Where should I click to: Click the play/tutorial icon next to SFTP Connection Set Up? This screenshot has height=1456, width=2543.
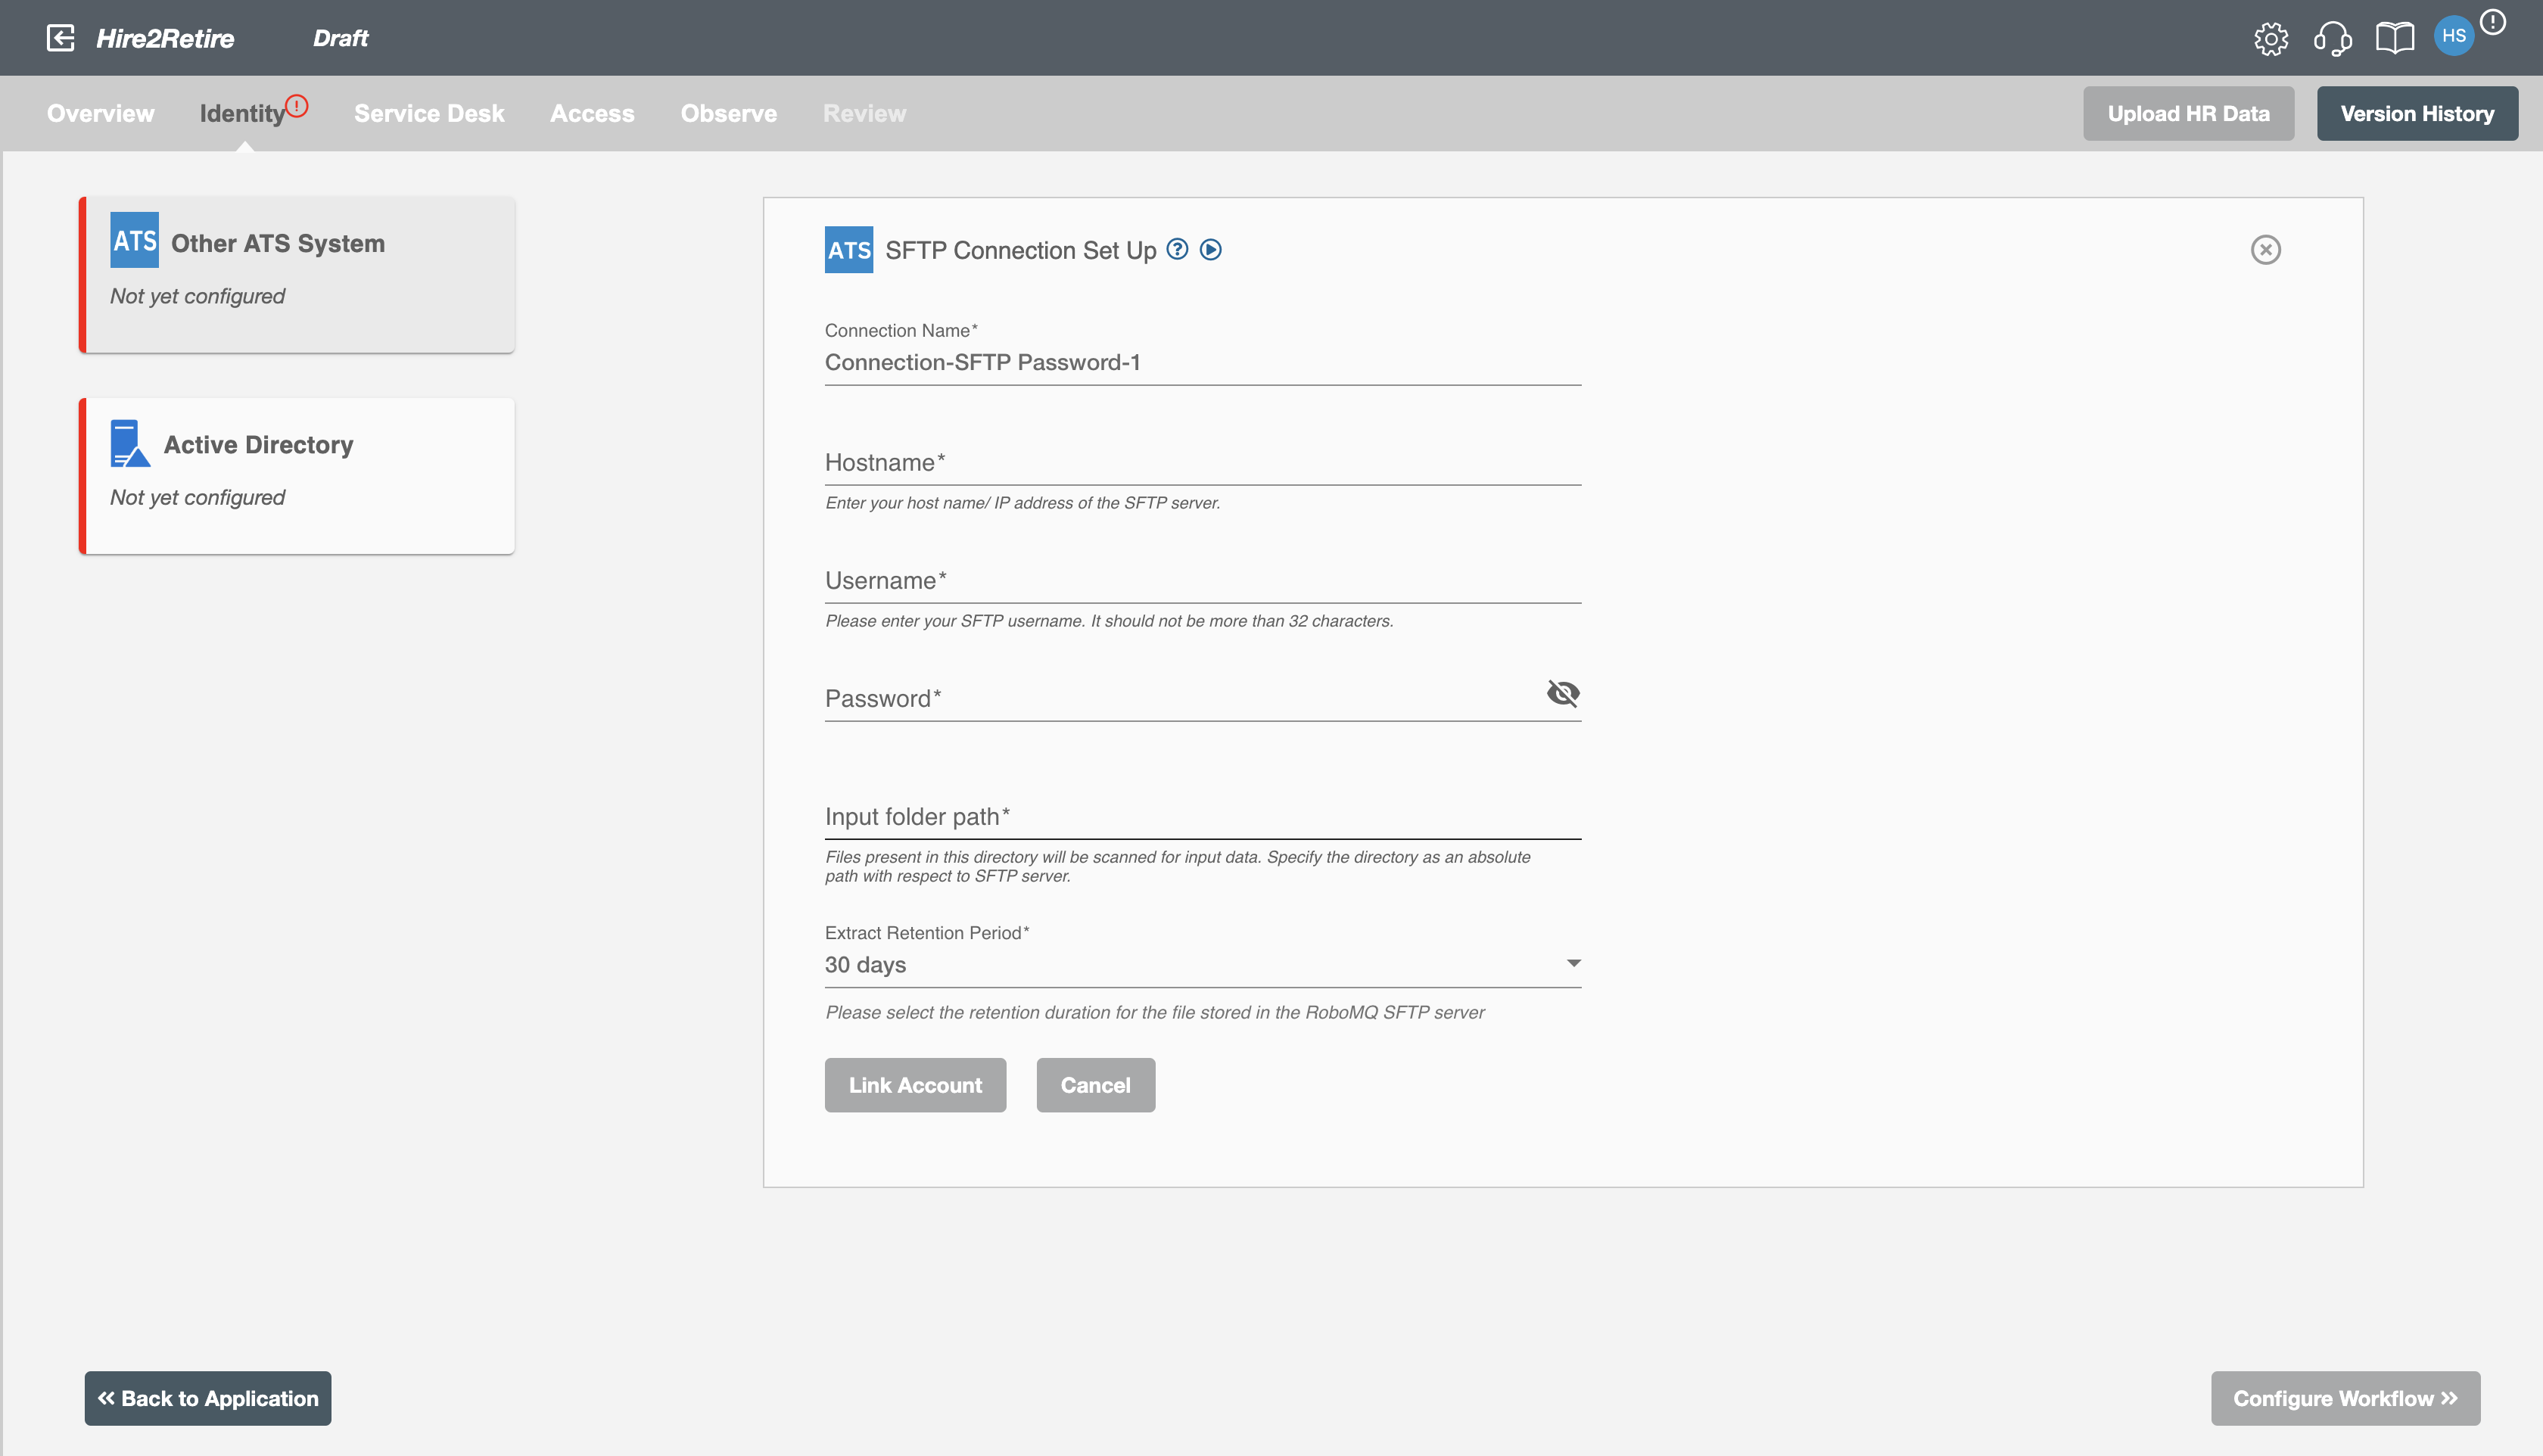tap(1212, 250)
